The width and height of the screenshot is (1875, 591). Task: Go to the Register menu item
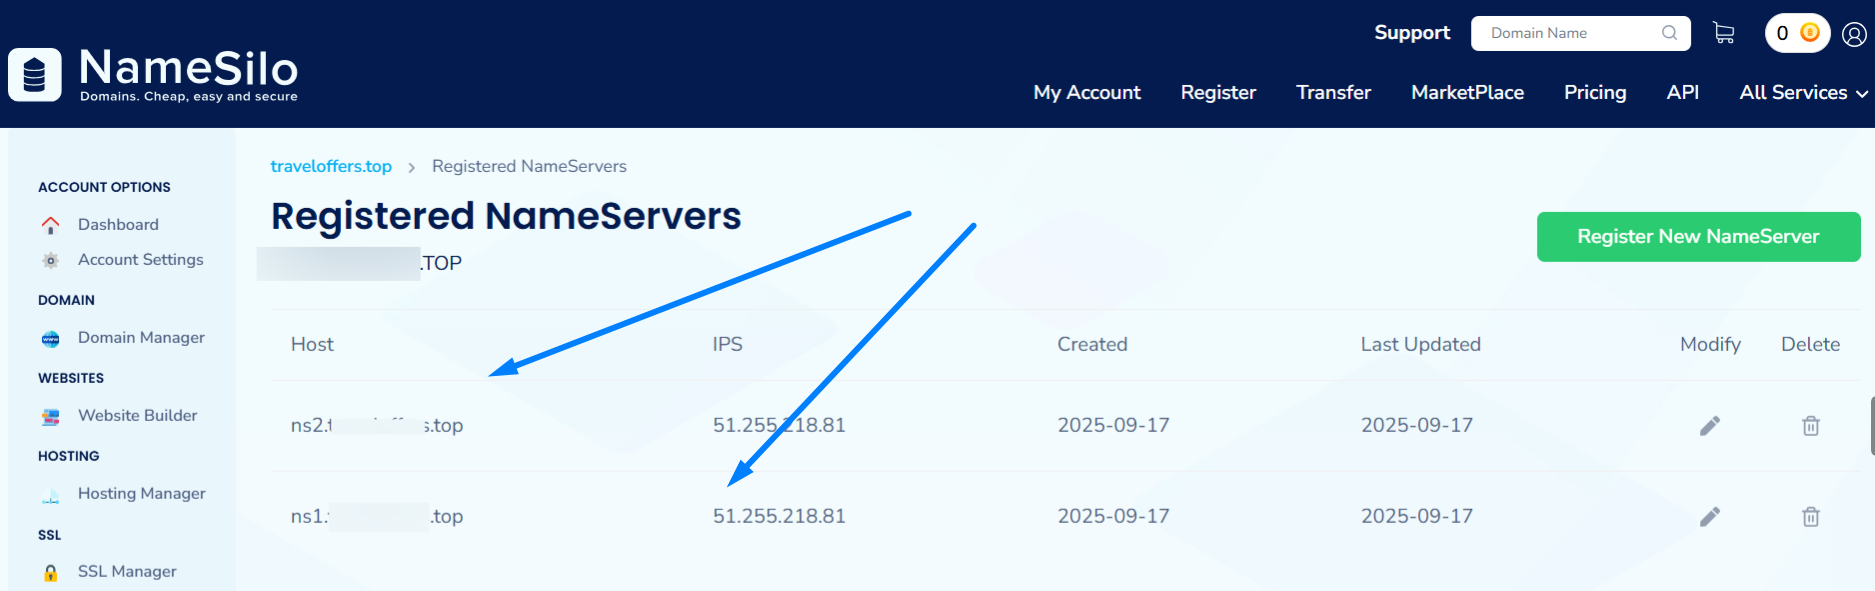point(1218,92)
